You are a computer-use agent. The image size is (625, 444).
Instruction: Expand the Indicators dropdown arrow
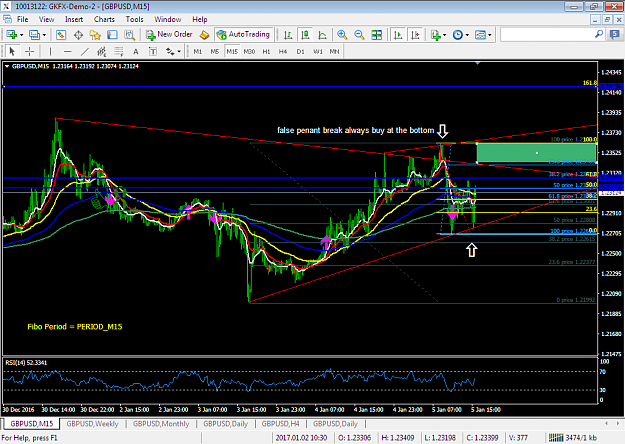(x=444, y=35)
